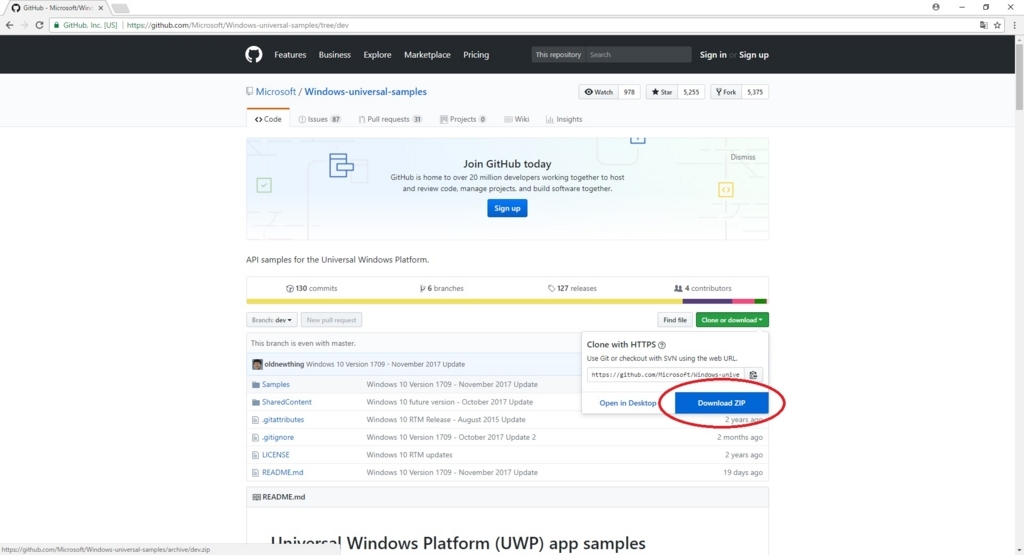Viewport: 1024px width, 555px height.
Task: Click the Samples folder icon
Action: 255,385
